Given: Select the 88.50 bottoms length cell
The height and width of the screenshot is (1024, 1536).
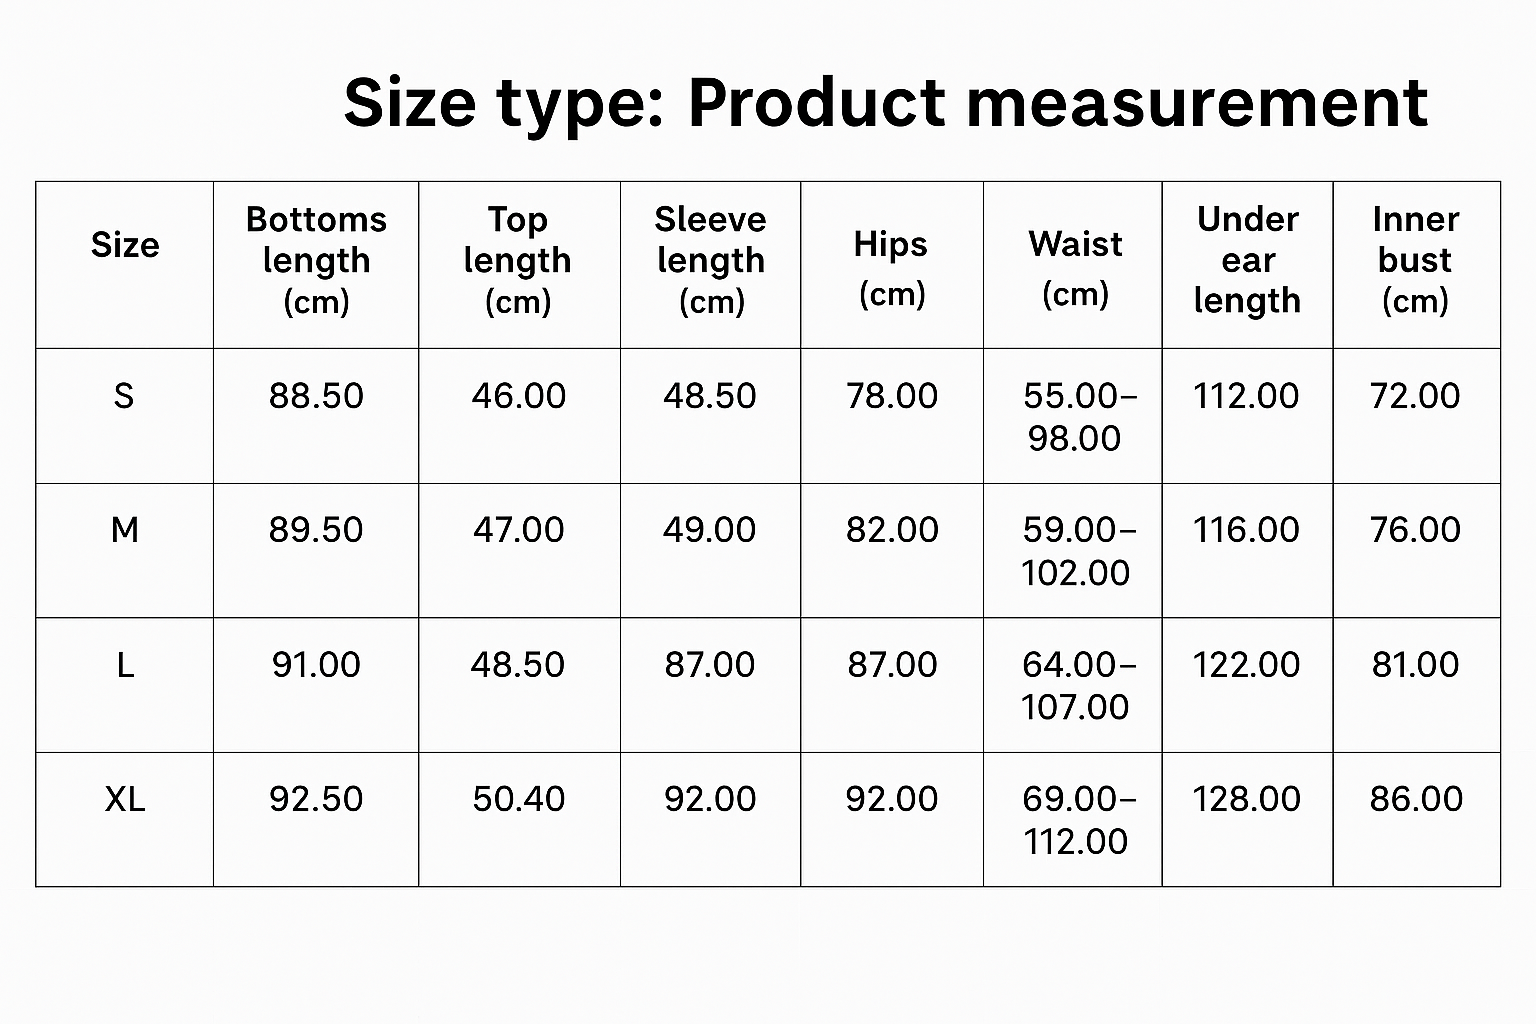Looking at the screenshot, I should coord(316,396).
